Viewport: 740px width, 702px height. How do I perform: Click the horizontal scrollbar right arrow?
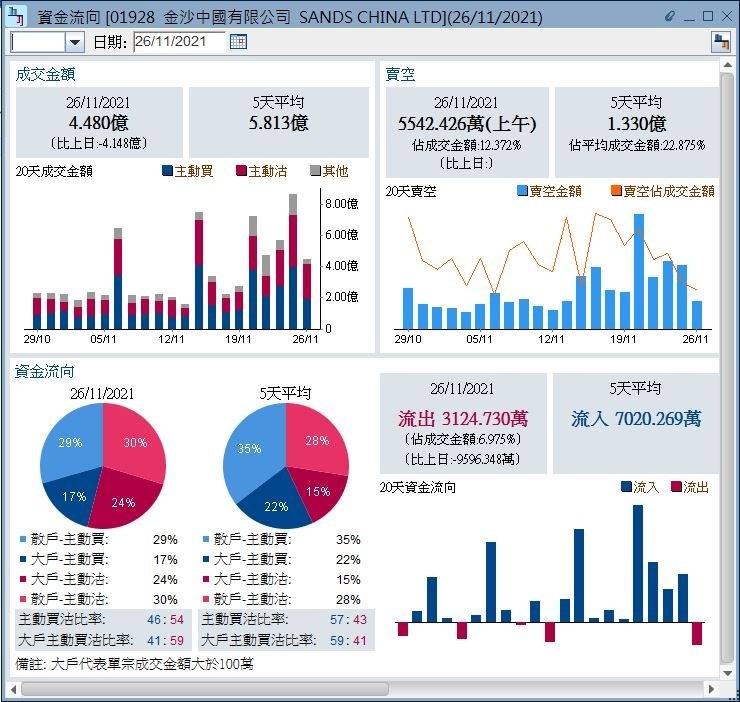coord(713,689)
